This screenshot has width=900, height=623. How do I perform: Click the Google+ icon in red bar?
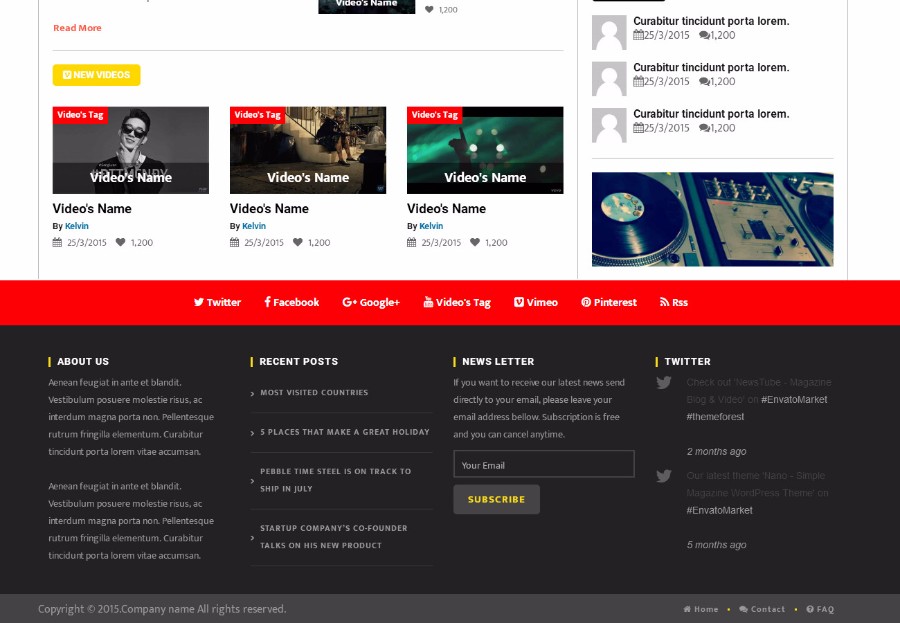pyautogui.click(x=350, y=302)
